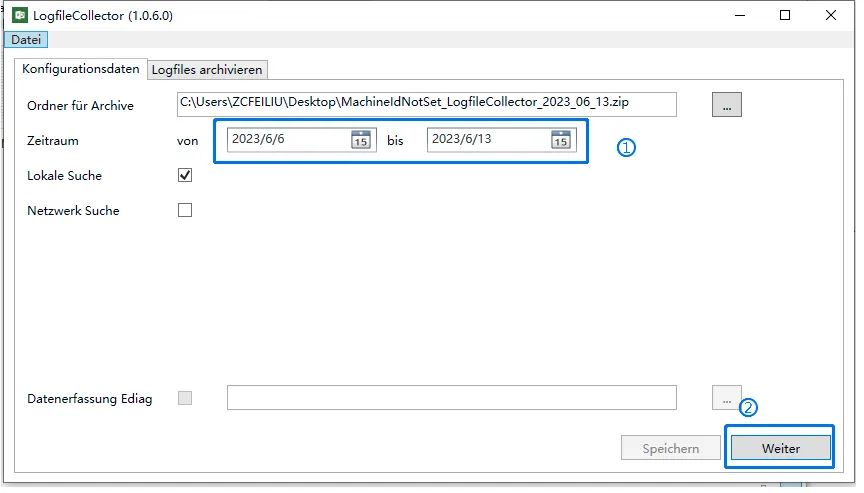Toggle the Datenerfassung Ediag checkbox
The width and height of the screenshot is (864, 493).
click(185, 398)
